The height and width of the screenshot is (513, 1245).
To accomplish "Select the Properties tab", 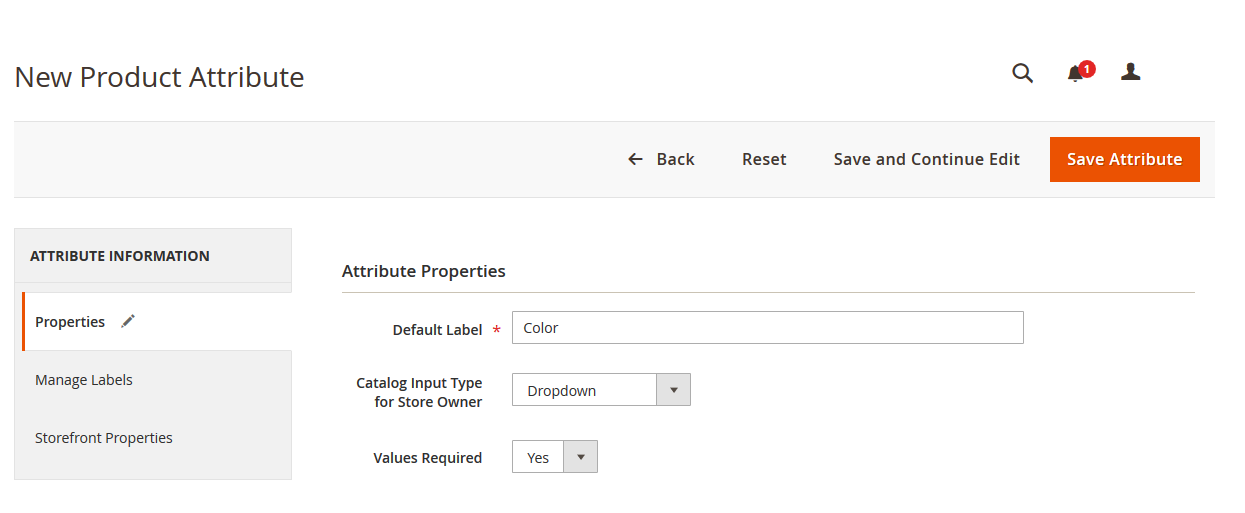I will [157, 322].
